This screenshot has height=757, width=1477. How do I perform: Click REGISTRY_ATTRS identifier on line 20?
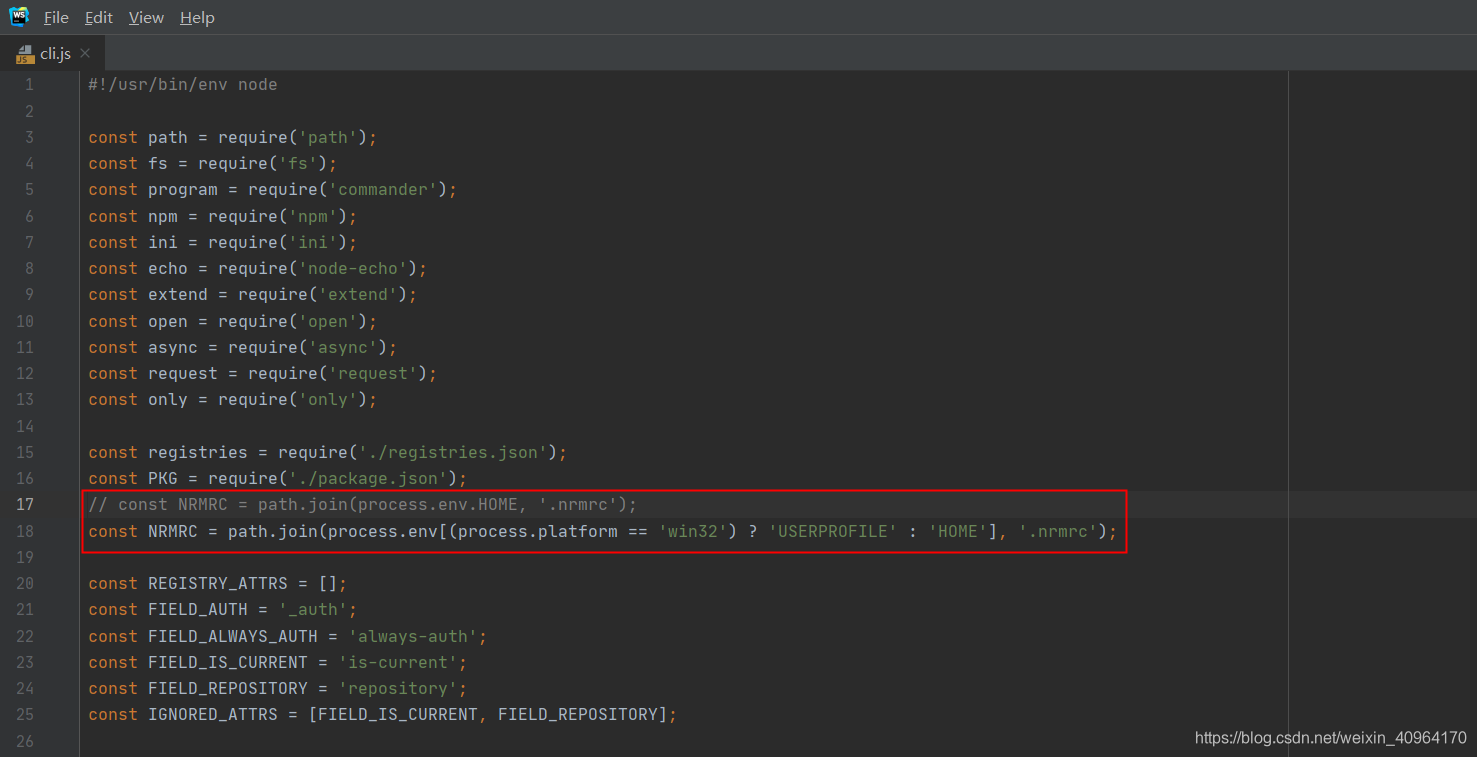218,583
